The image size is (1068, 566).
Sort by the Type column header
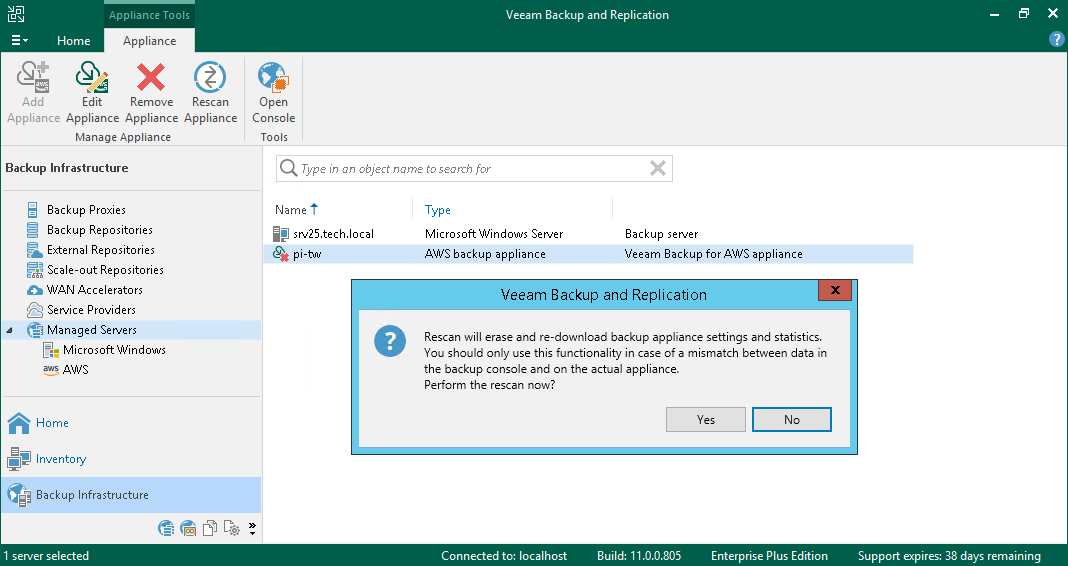[437, 210]
